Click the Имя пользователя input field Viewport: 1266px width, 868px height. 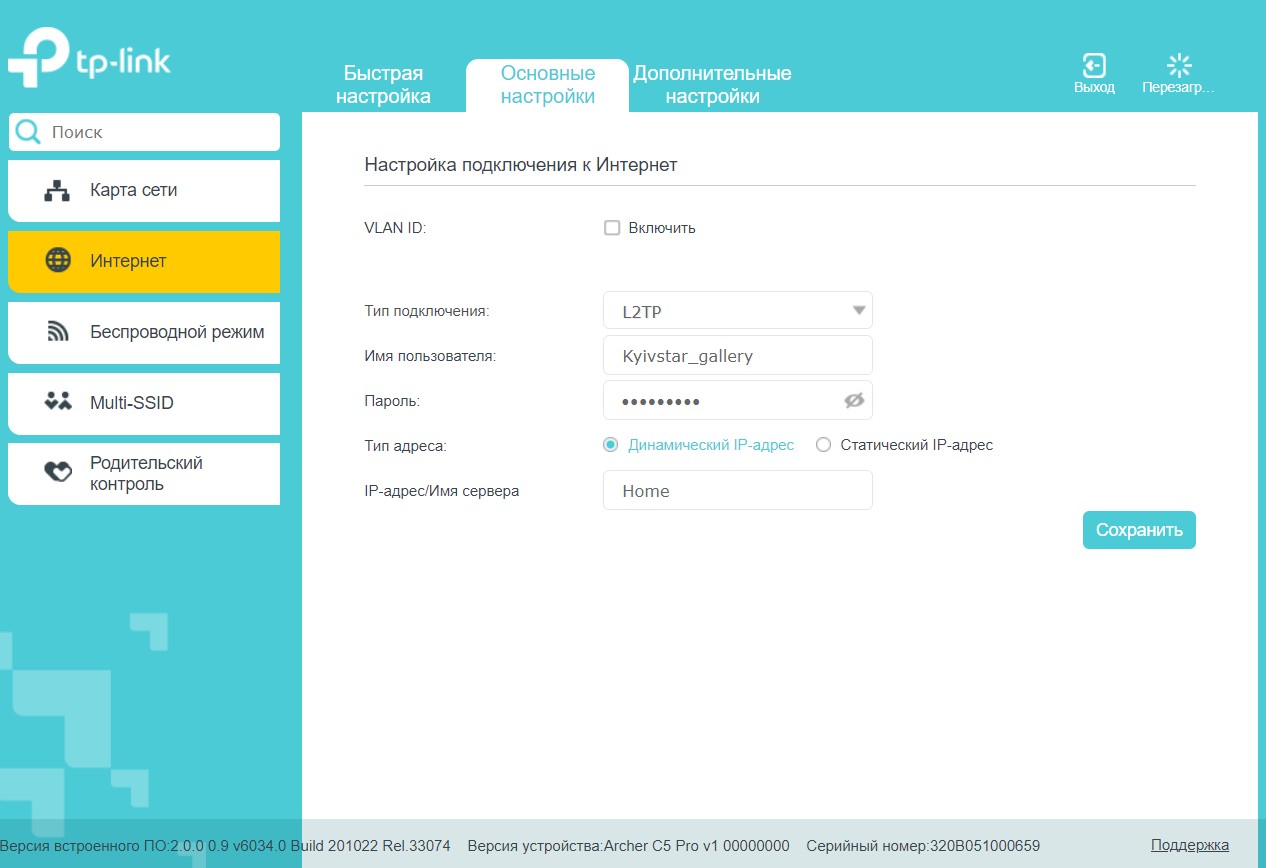point(738,356)
